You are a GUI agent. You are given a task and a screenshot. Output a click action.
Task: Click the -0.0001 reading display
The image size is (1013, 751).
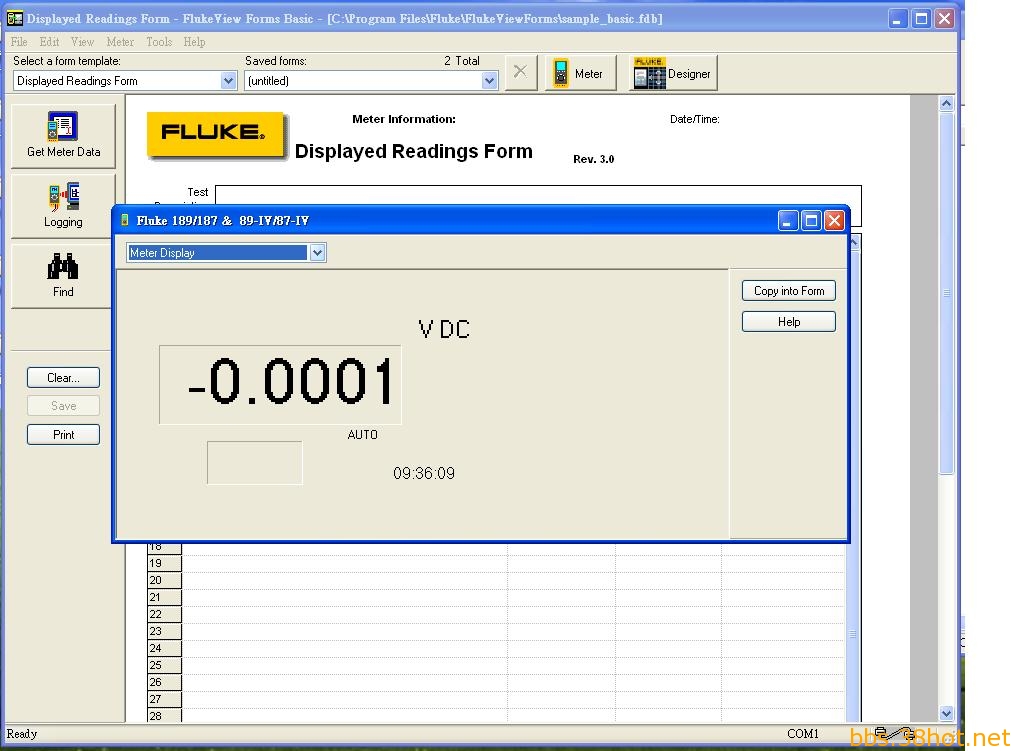tap(280, 385)
